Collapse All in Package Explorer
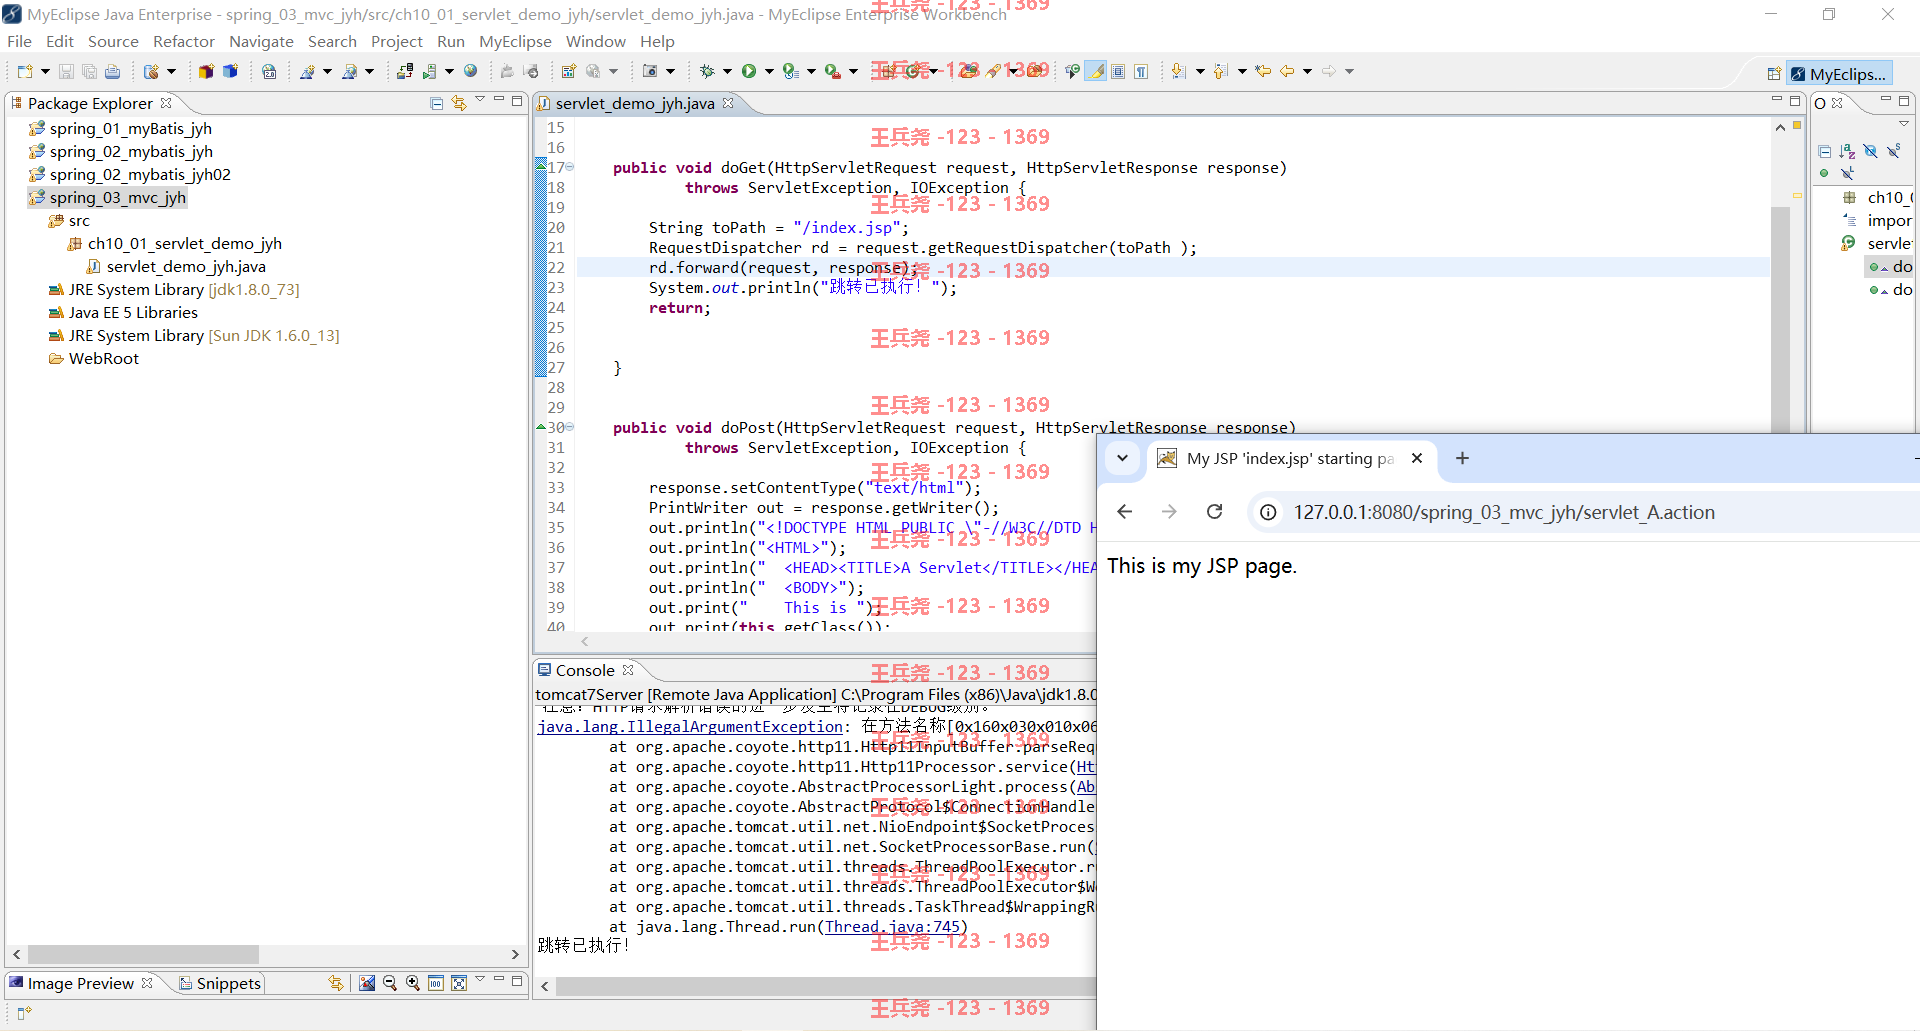Viewport: 1920px width, 1031px height. point(437,103)
